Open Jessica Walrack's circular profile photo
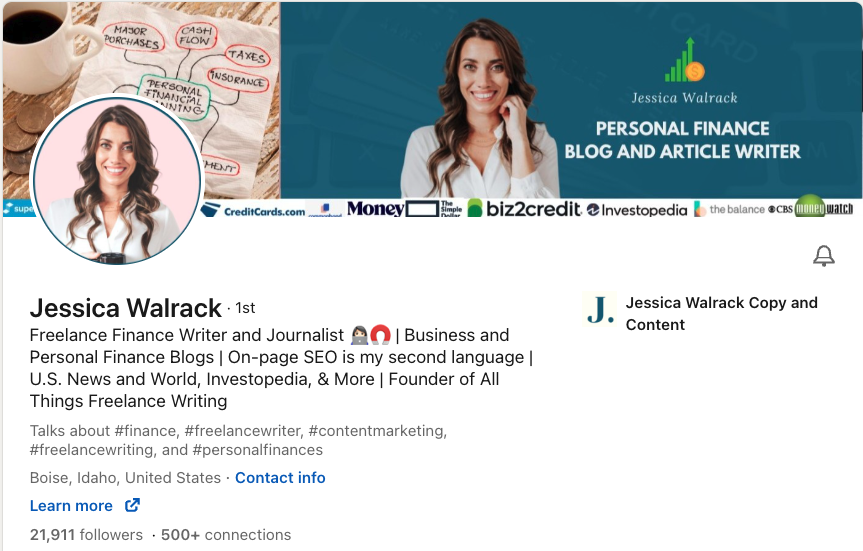Image resolution: width=863 pixels, height=551 pixels. tap(117, 179)
